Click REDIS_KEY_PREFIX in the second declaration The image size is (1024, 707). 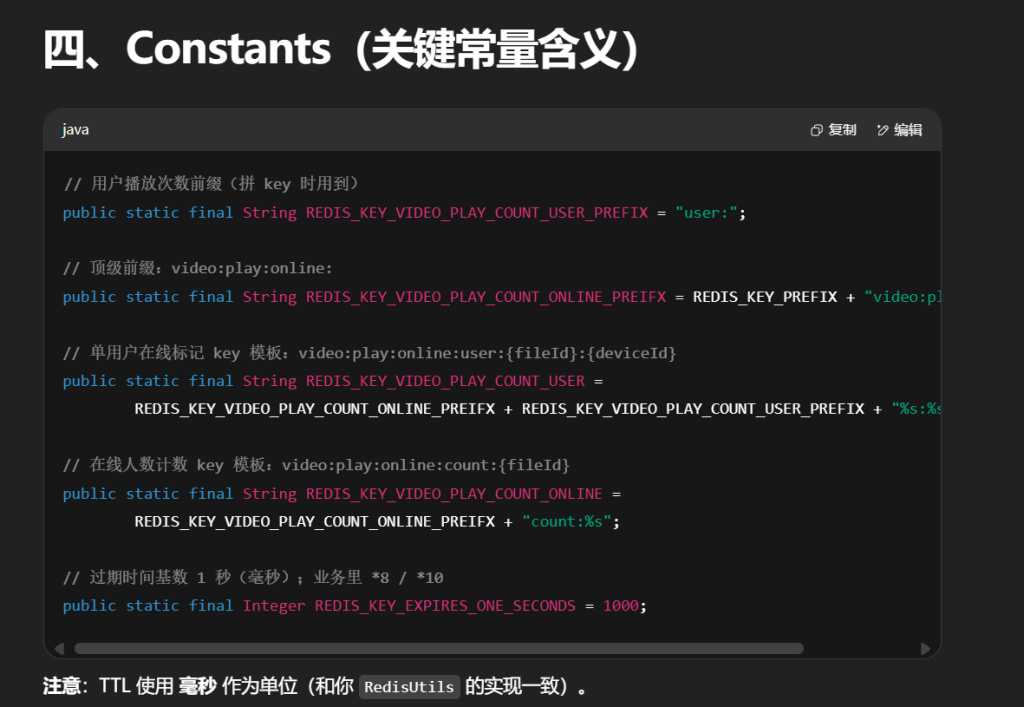click(765, 297)
